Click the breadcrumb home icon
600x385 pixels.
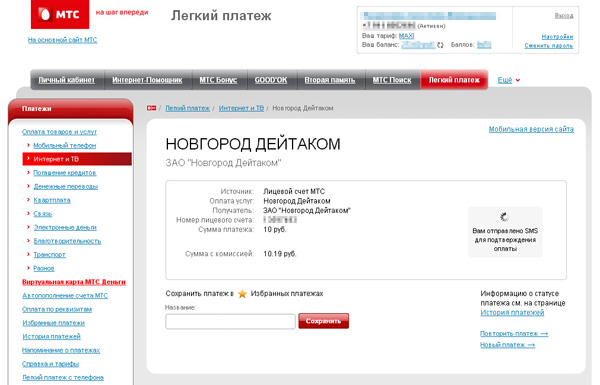152,108
